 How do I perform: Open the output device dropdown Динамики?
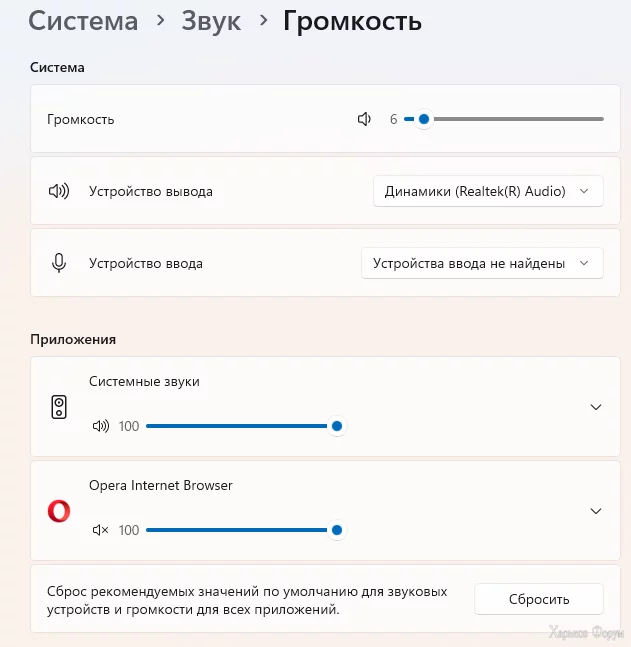pos(487,191)
